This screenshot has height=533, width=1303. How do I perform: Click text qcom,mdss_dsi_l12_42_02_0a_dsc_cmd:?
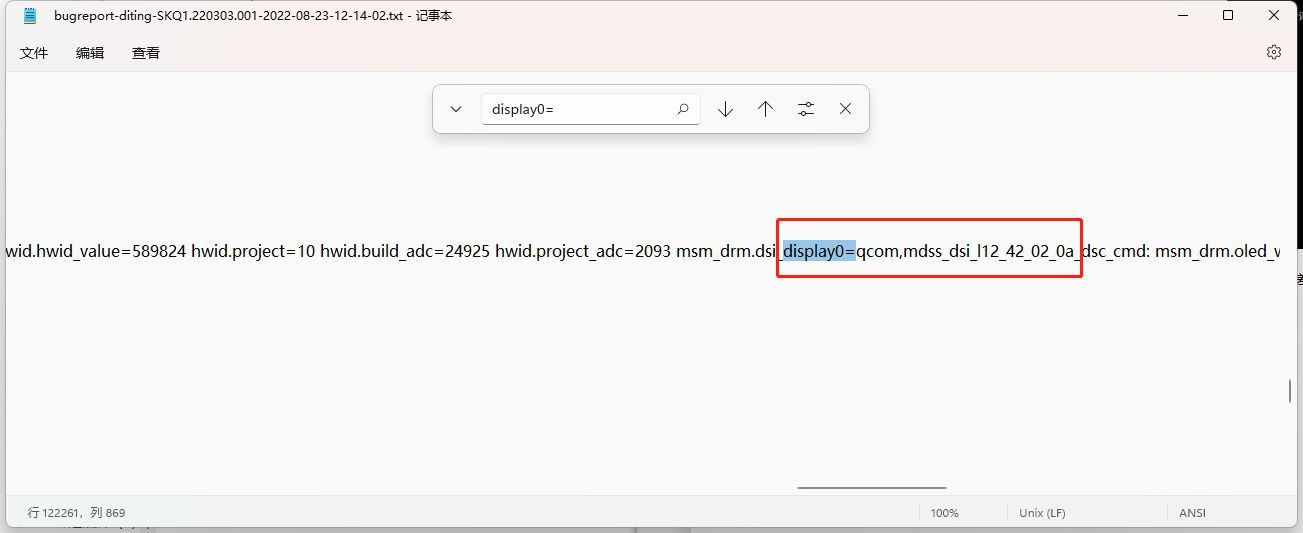pos(1004,251)
